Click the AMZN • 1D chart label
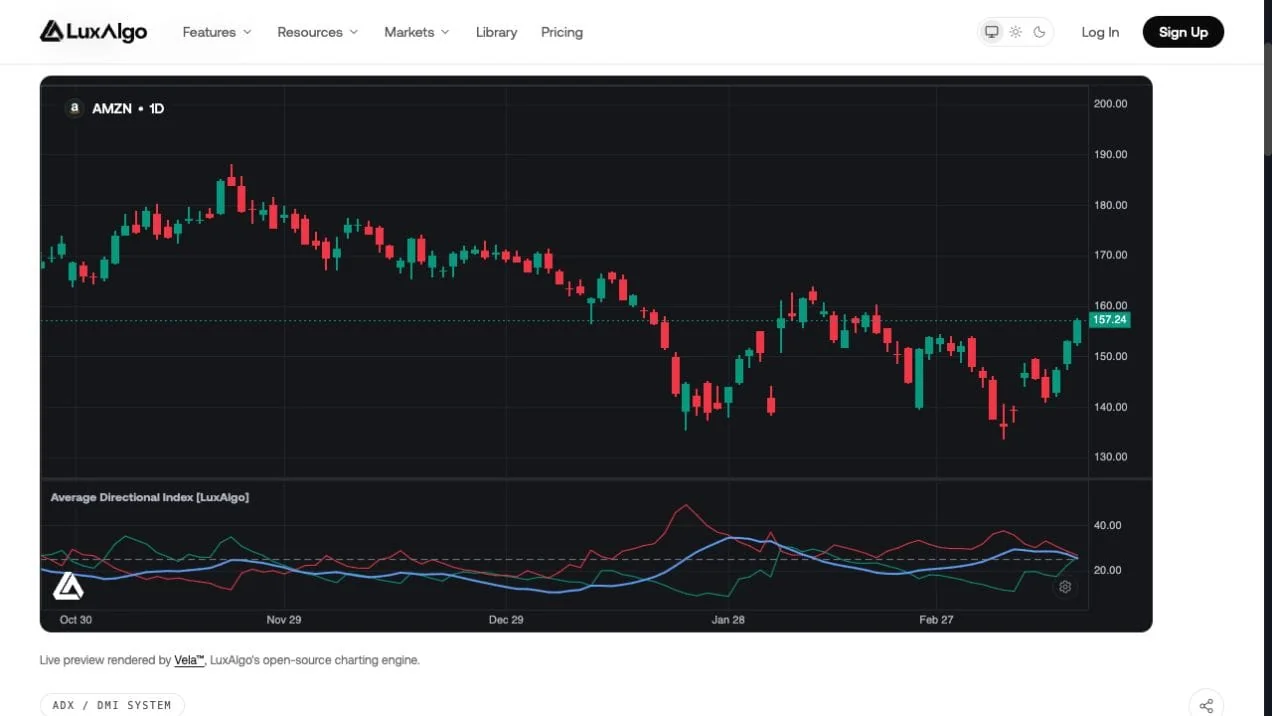This screenshot has height=716, width=1272. click(x=128, y=108)
